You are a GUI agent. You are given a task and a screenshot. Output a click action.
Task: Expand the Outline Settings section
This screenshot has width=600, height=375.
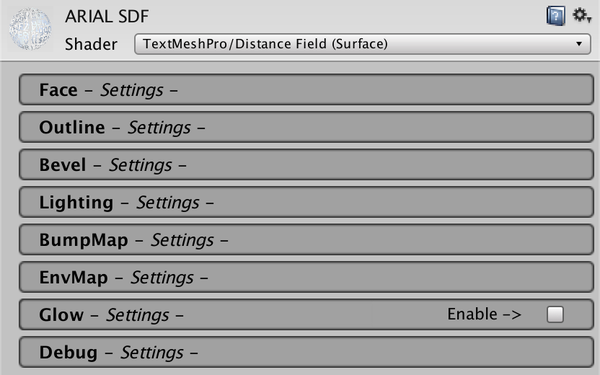(x=306, y=127)
